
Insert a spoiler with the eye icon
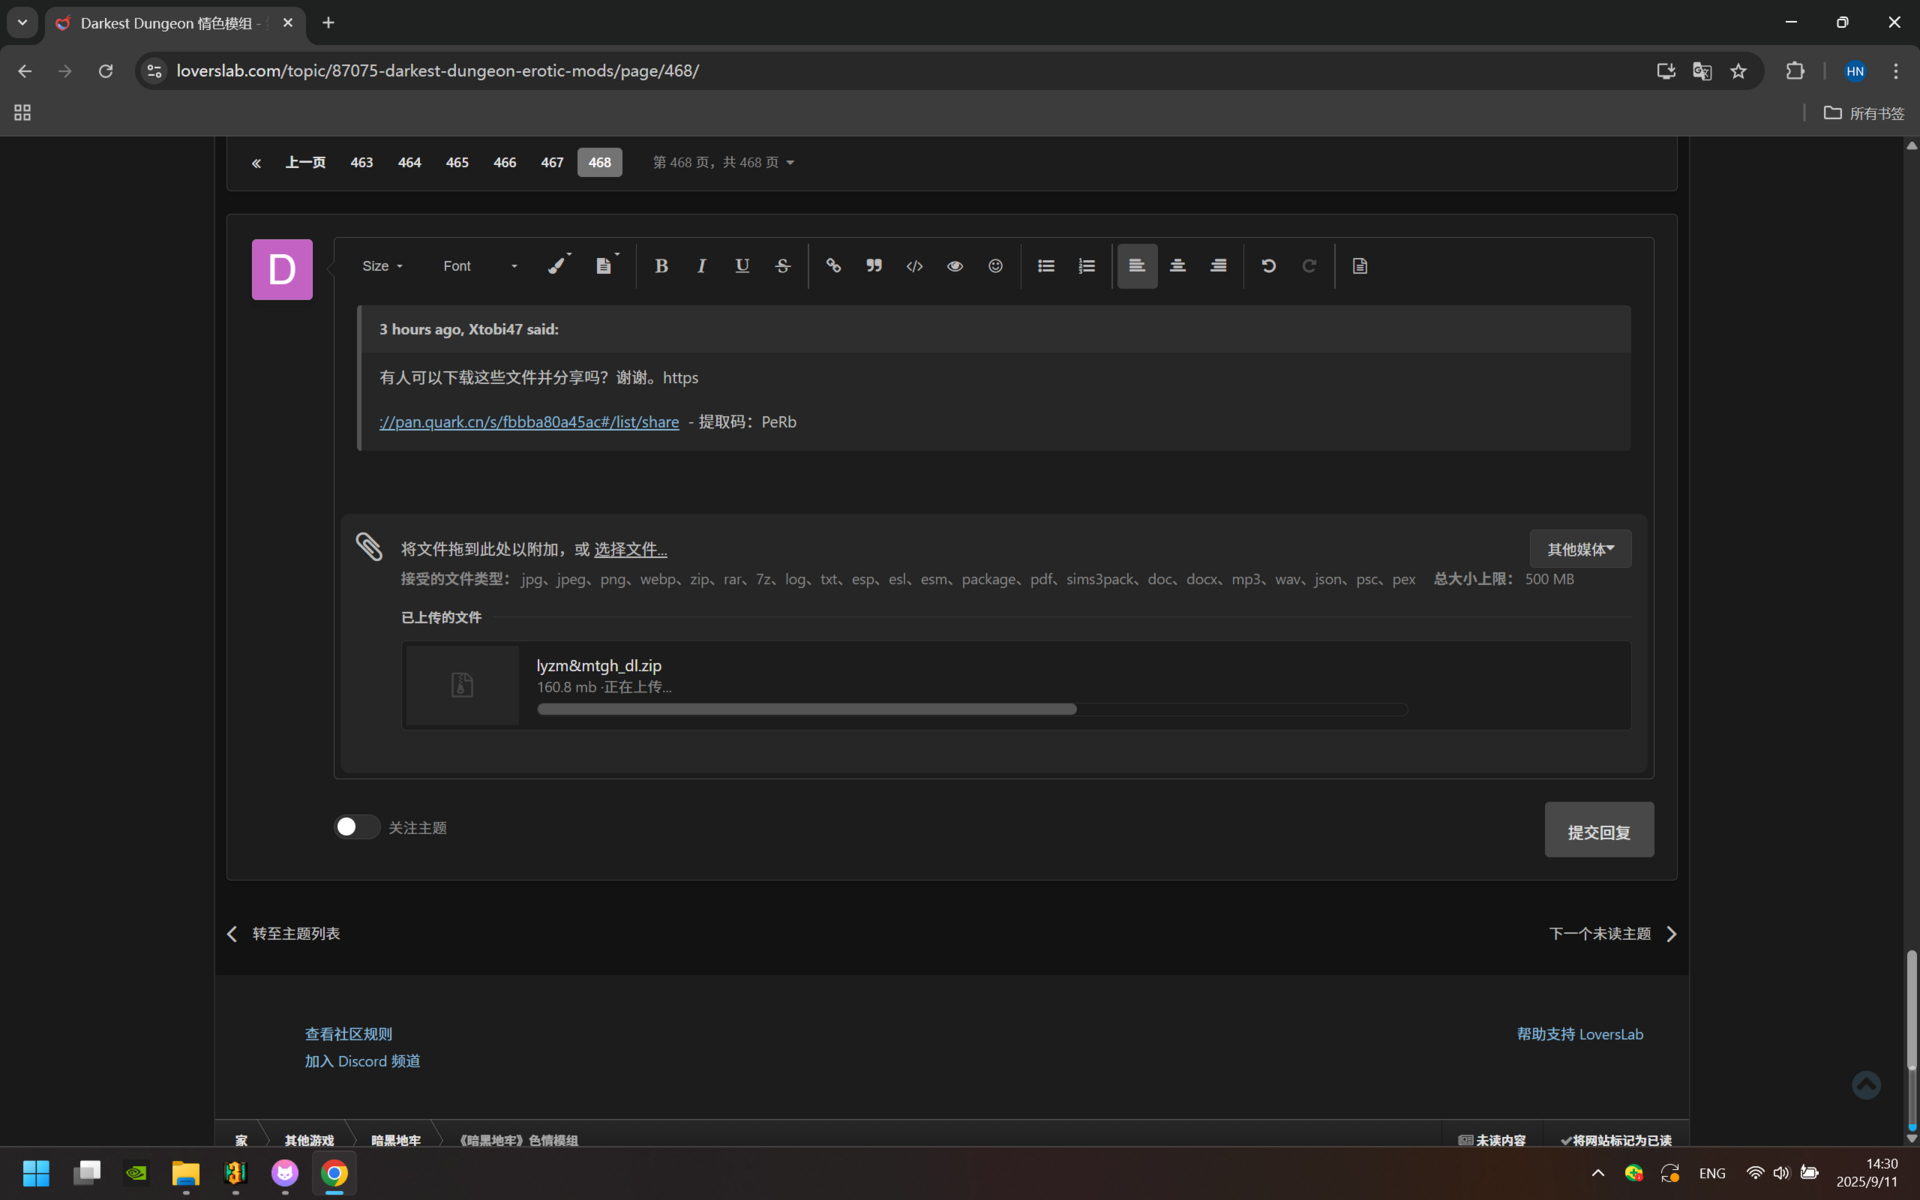pos(955,266)
